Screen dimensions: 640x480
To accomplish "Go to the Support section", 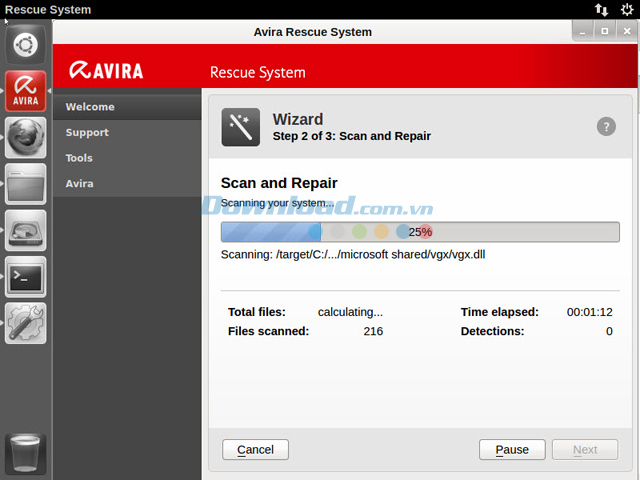I will pos(87,132).
